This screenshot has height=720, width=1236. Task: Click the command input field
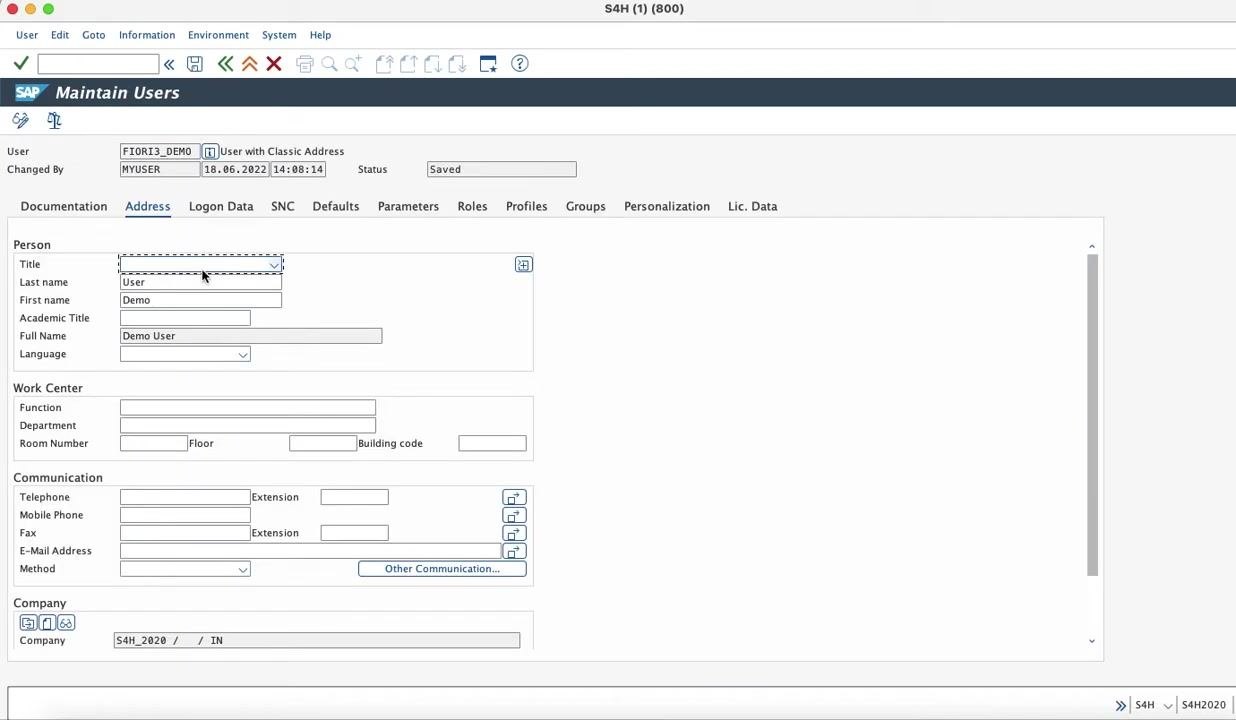point(98,65)
